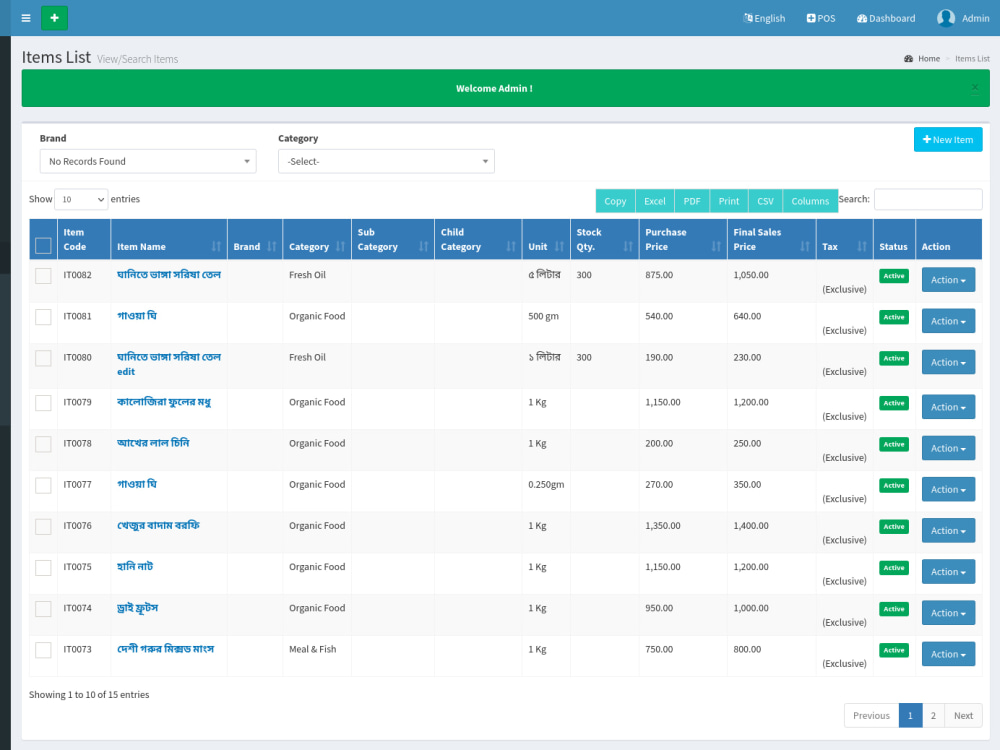Click the Previous pagination button
Screen dimensions: 1000x750
[x=871, y=716]
